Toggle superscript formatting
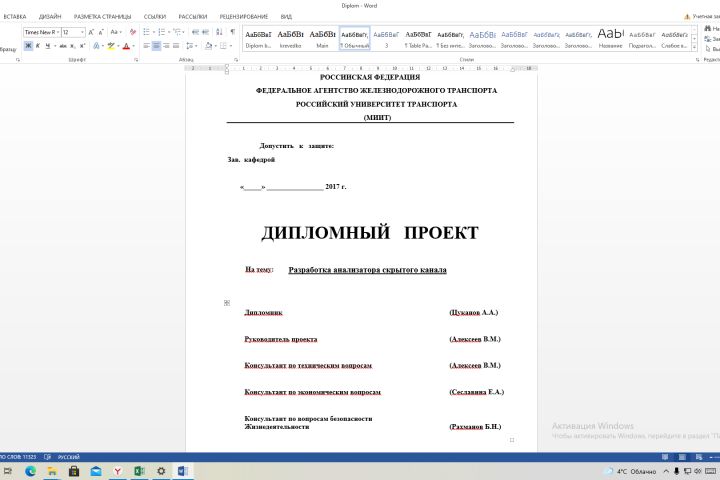Image resolution: width=720 pixels, height=480 pixels. pos(82,45)
